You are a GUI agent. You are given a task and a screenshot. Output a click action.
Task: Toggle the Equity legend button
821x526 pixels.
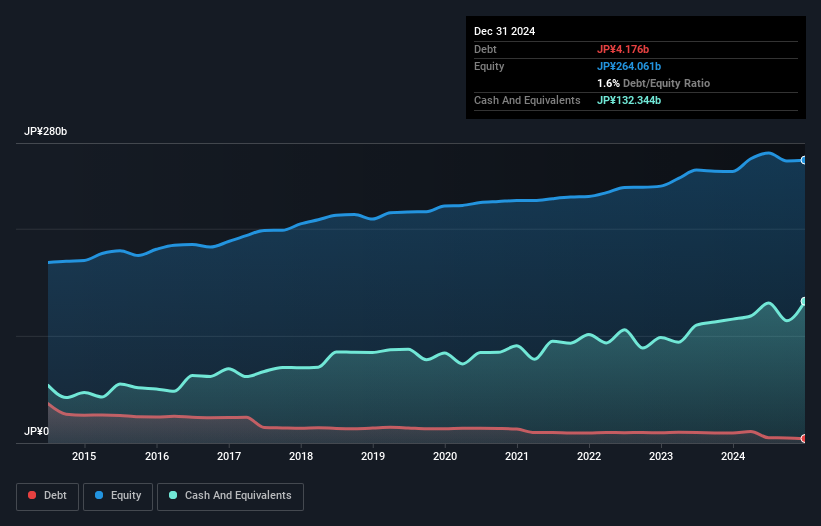[x=118, y=496]
